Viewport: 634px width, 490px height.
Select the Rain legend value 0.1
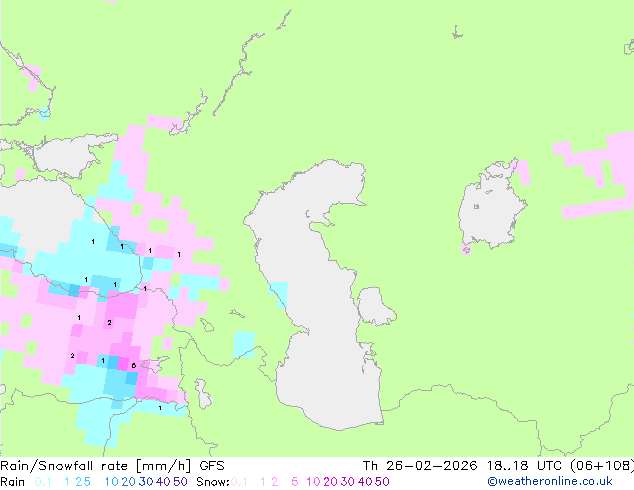pos(43,482)
